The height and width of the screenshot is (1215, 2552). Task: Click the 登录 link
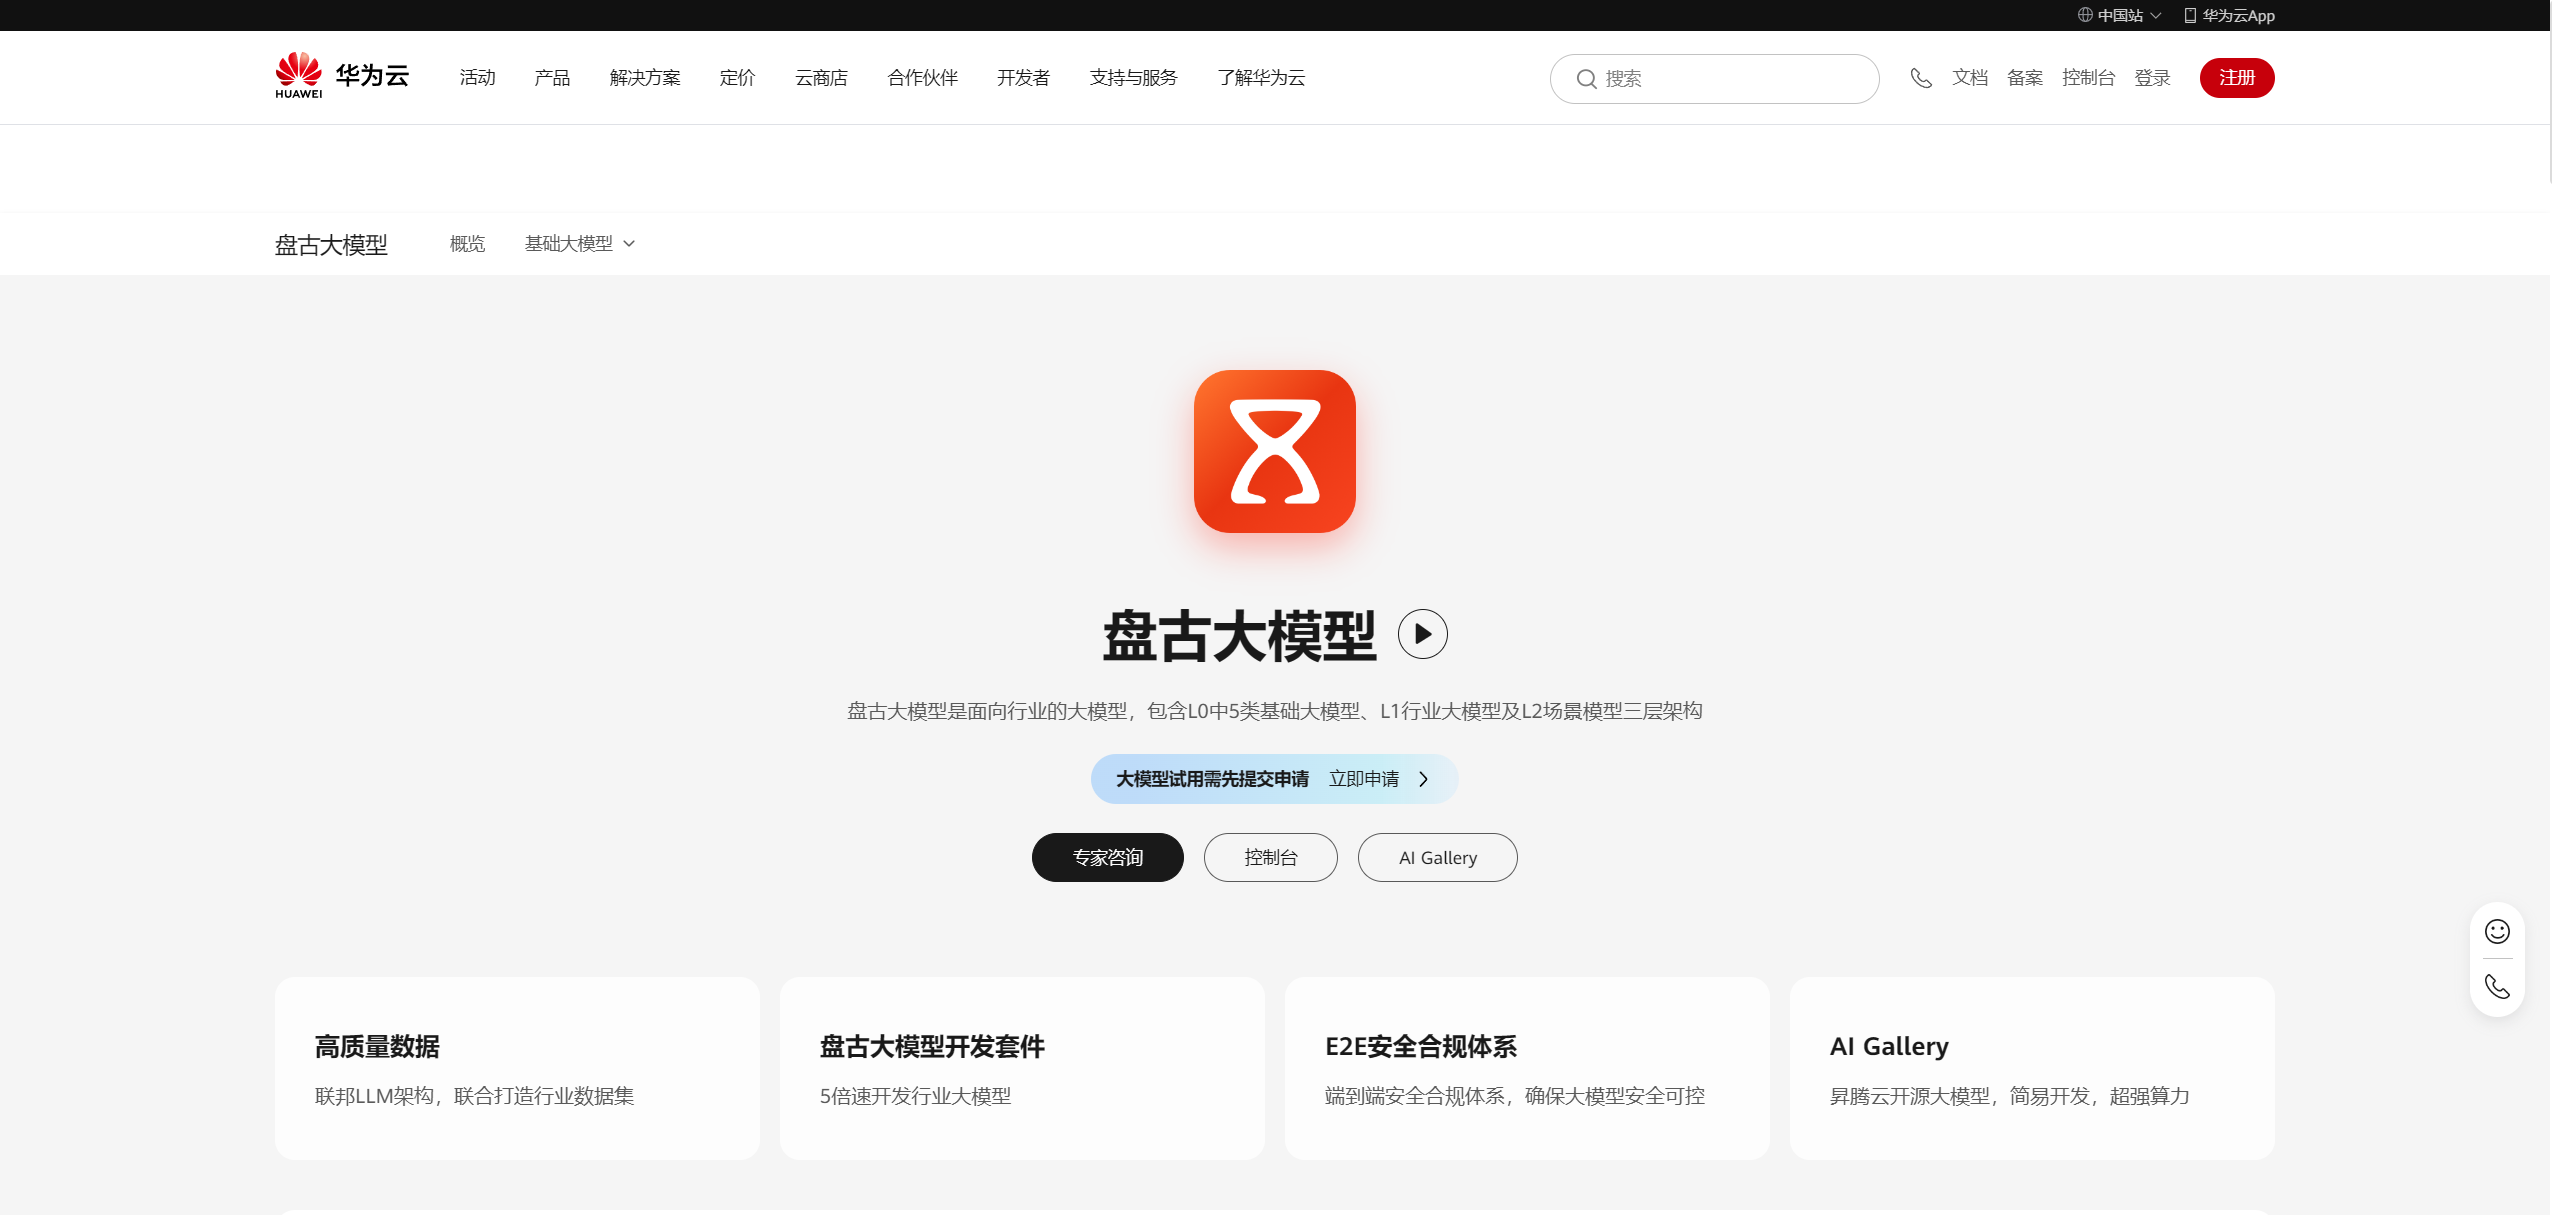point(2152,77)
